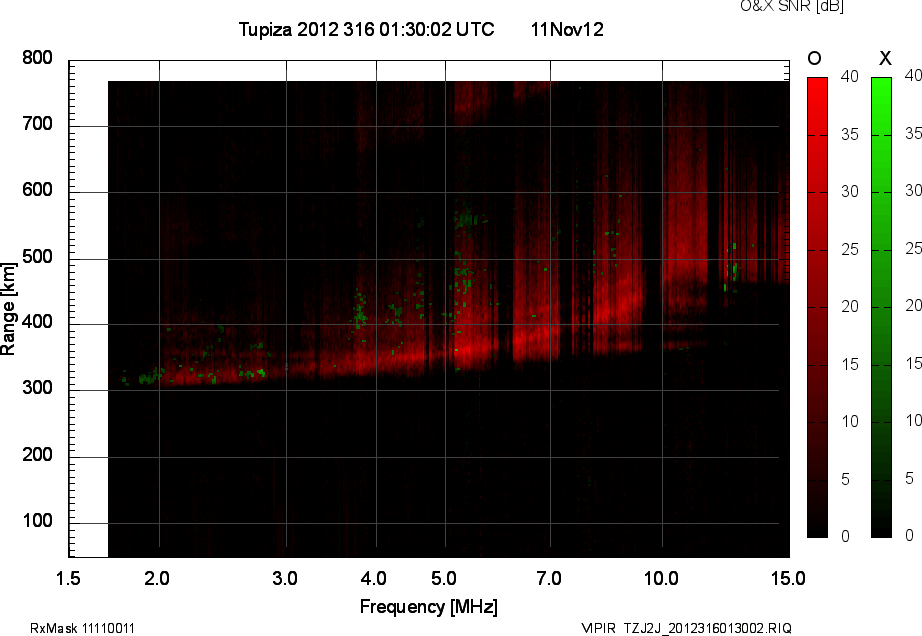Screen dimensions: 922x636
Task: Click the 'VIPIR TZJ2J_2012316013002.RIQ' file name
Action: click(x=686, y=628)
